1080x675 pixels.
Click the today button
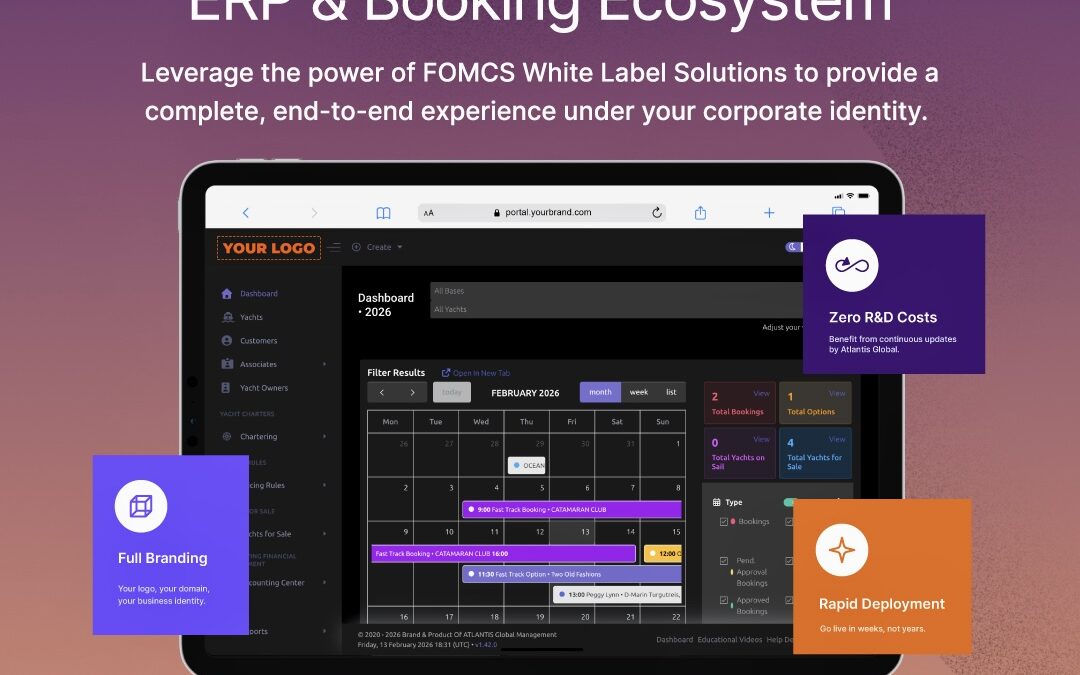tap(452, 393)
